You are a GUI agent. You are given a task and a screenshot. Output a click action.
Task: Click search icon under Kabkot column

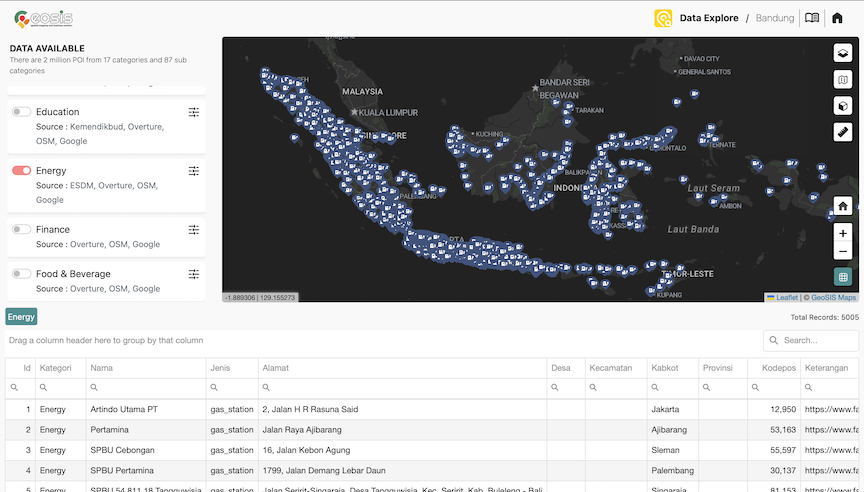655,388
